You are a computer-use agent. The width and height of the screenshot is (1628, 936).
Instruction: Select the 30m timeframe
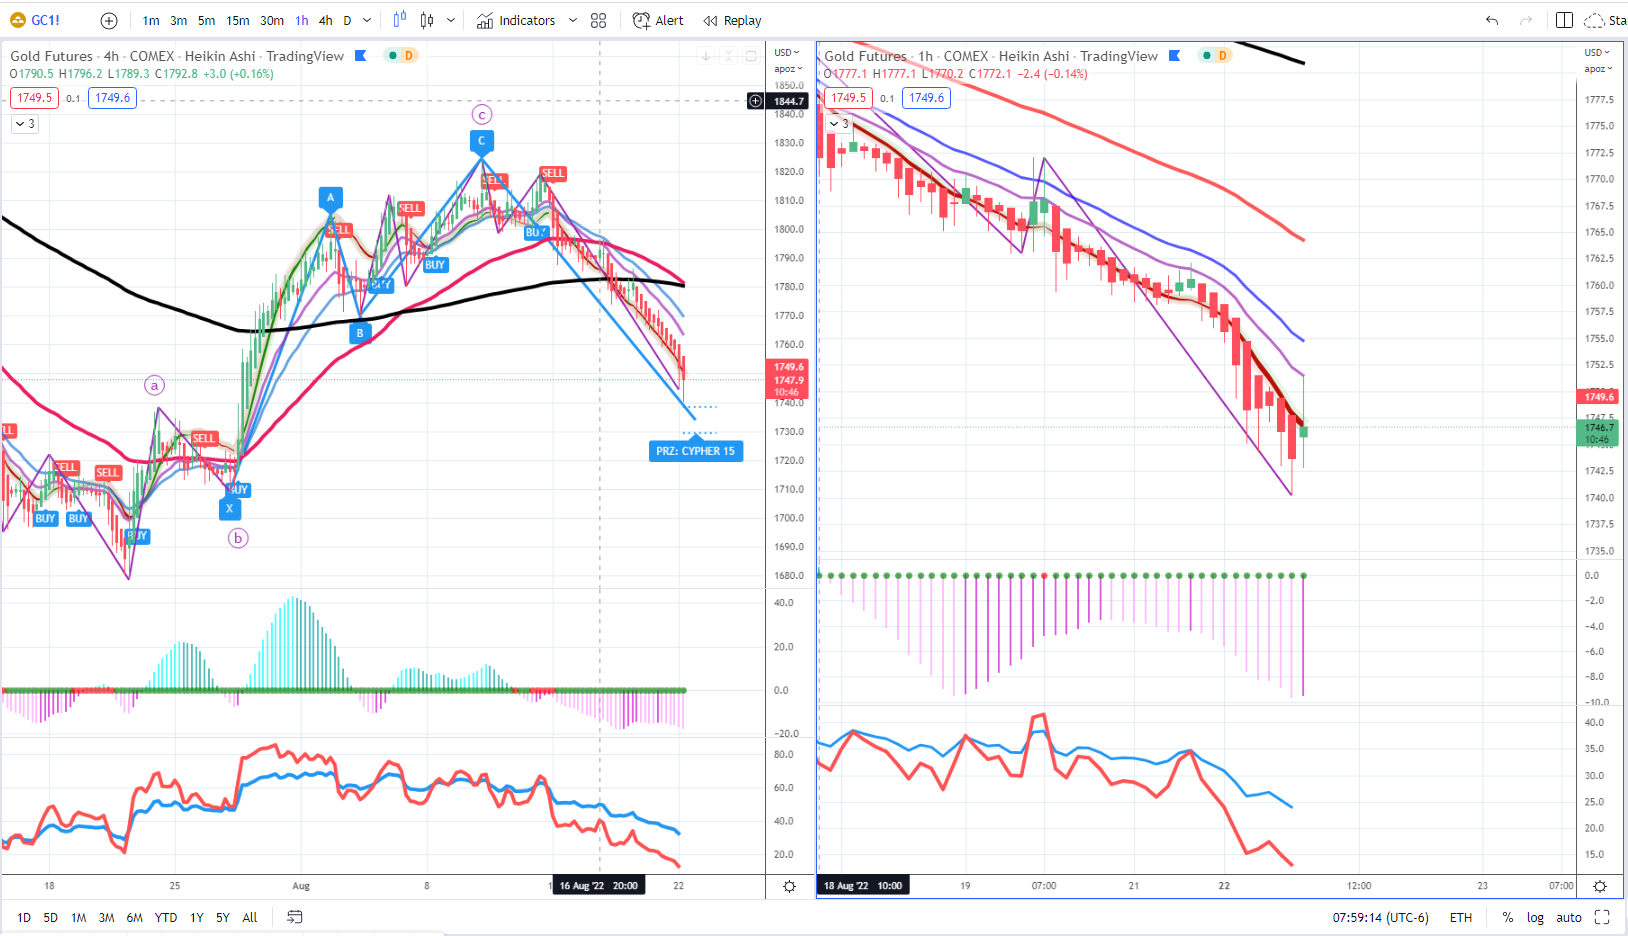click(x=272, y=20)
